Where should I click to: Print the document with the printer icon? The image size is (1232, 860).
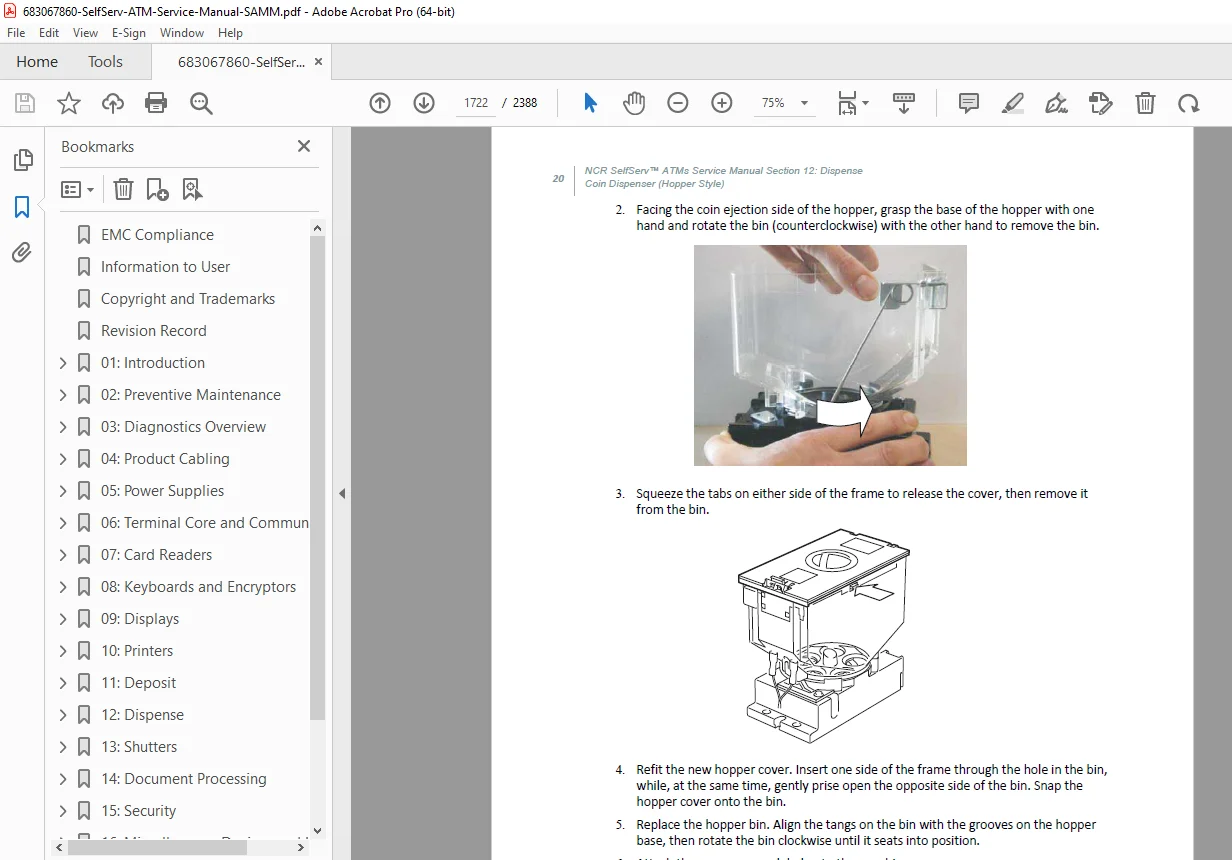(156, 103)
